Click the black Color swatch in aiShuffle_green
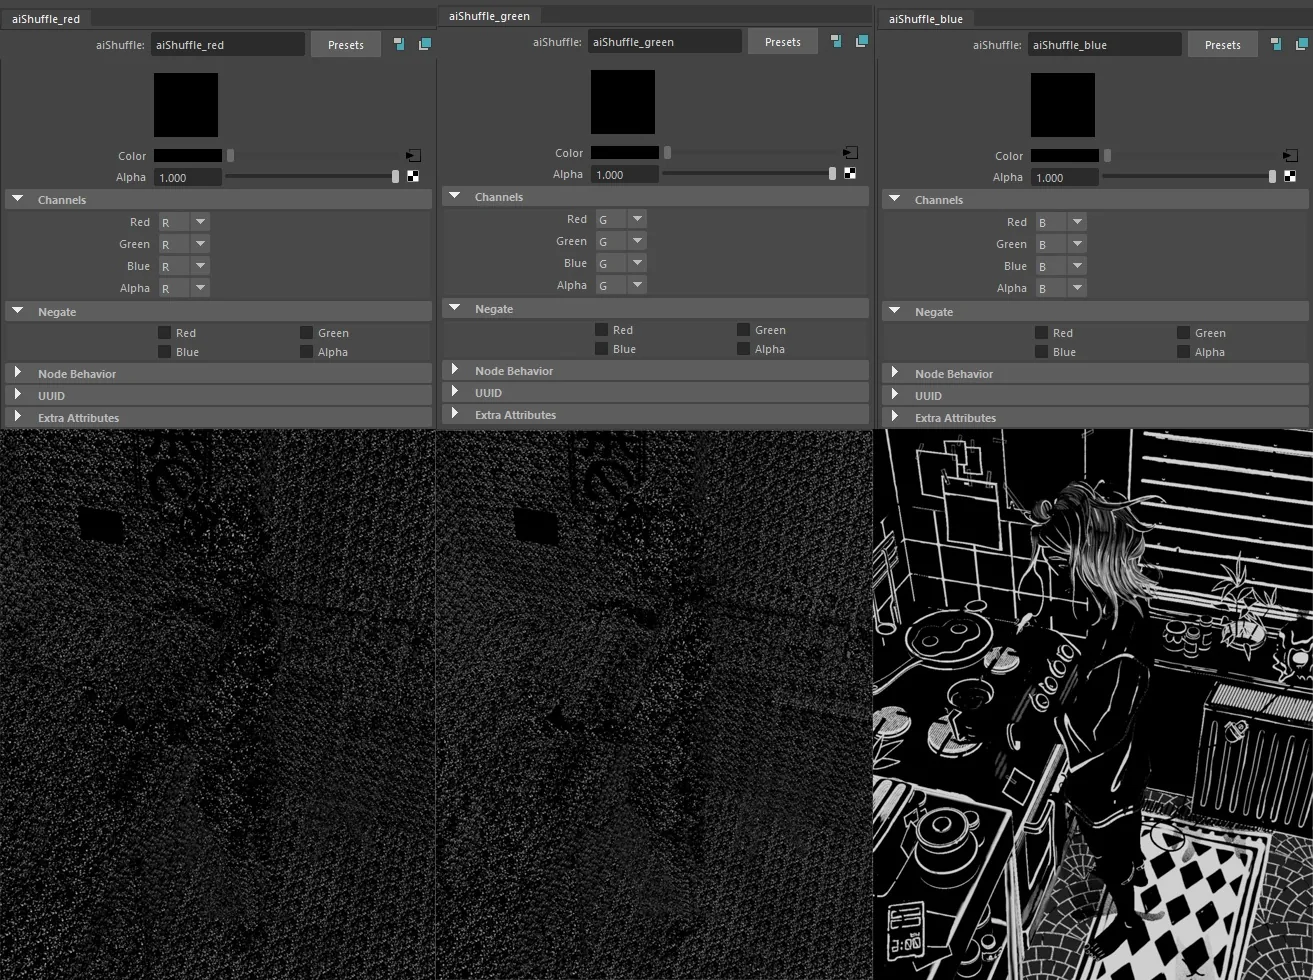1313x980 pixels. (624, 152)
